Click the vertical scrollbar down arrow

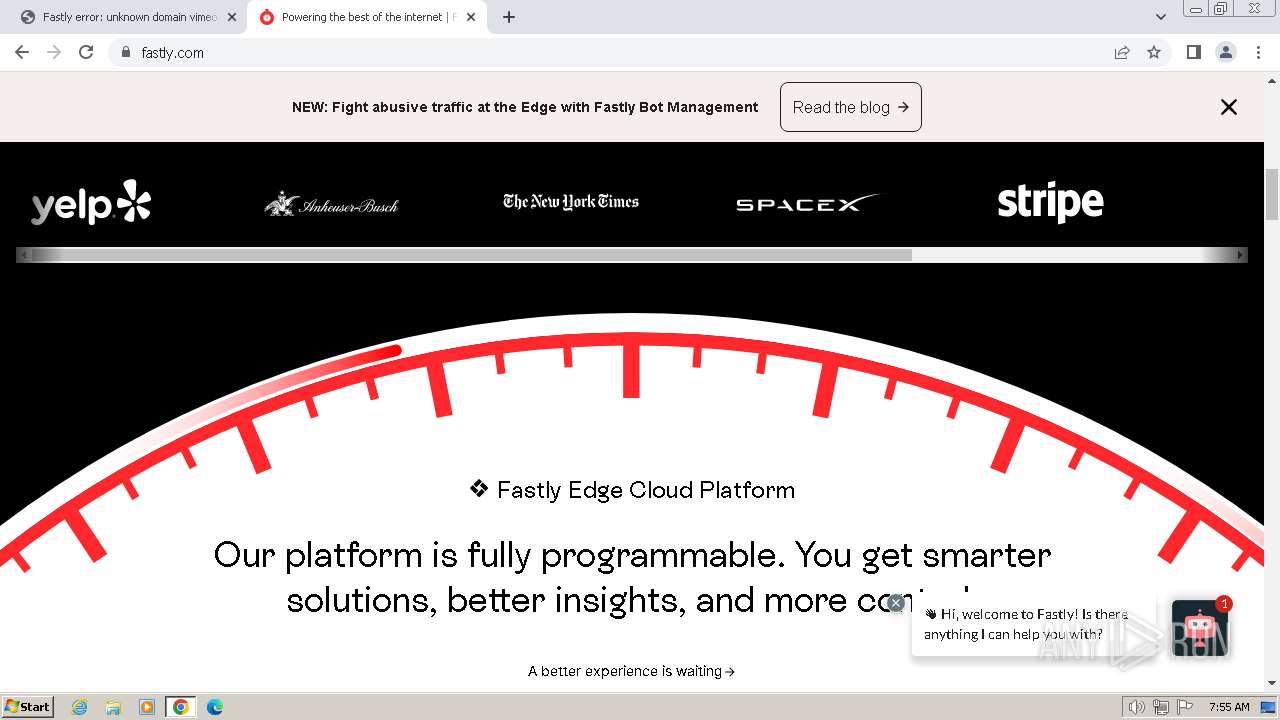(1272, 683)
